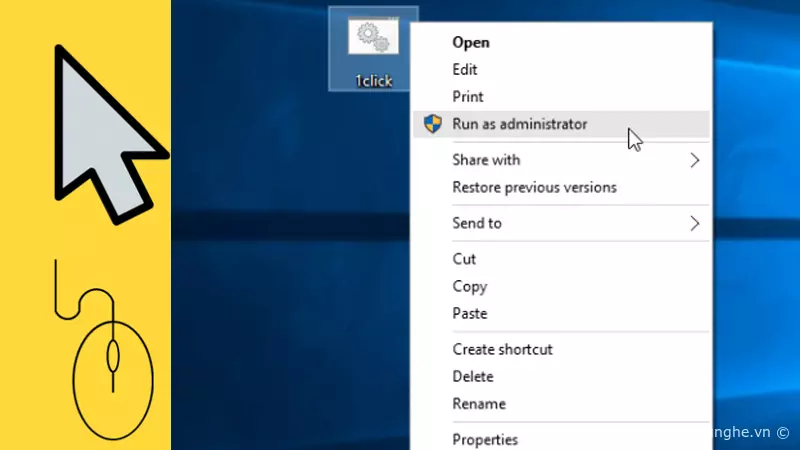Choose Paste from the context menu
The width and height of the screenshot is (800, 450).
point(470,313)
